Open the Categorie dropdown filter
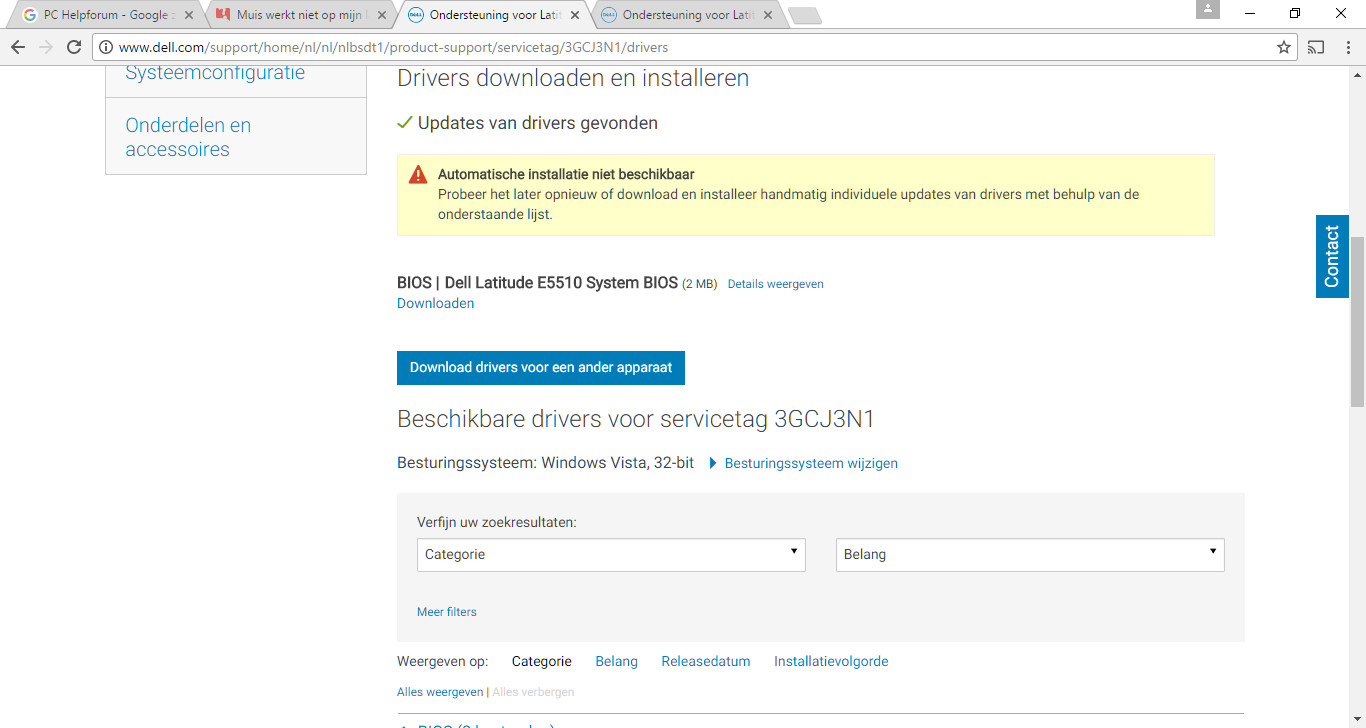Viewport: 1366px width, 728px height. tap(611, 555)
